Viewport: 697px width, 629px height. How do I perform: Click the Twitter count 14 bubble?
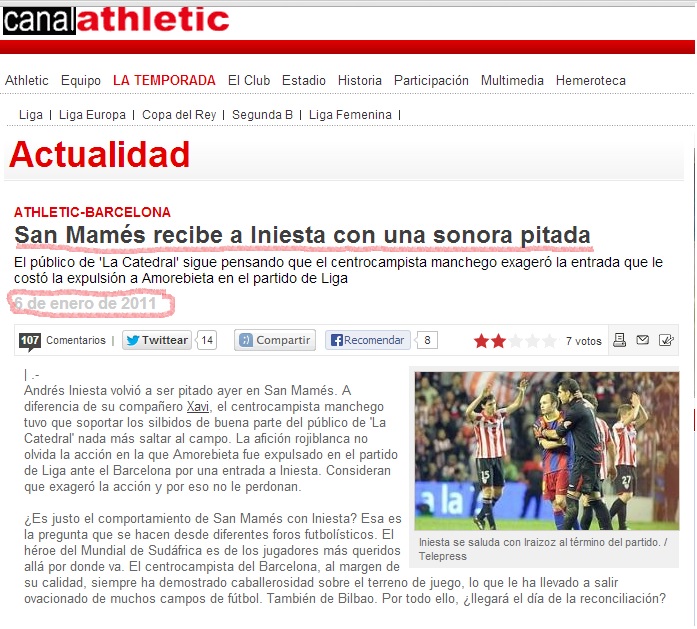pyautogui.click(x=207, y=340)
